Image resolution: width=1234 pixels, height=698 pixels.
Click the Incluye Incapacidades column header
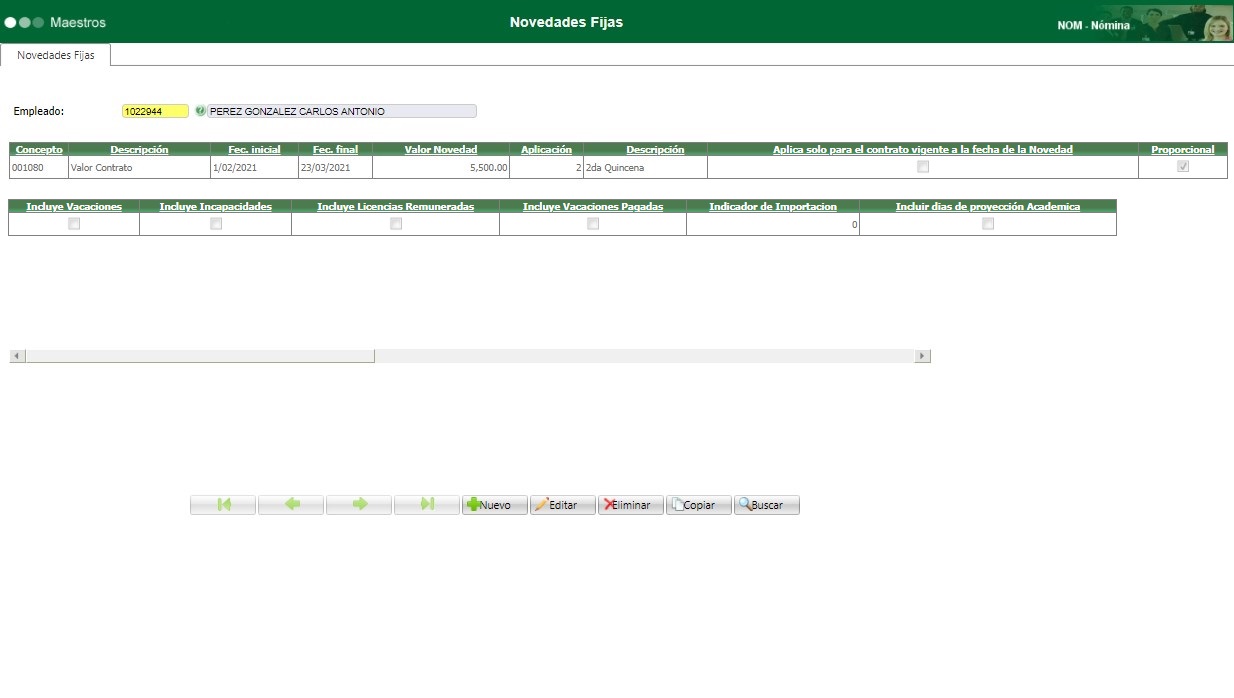[x=215, y=206]
